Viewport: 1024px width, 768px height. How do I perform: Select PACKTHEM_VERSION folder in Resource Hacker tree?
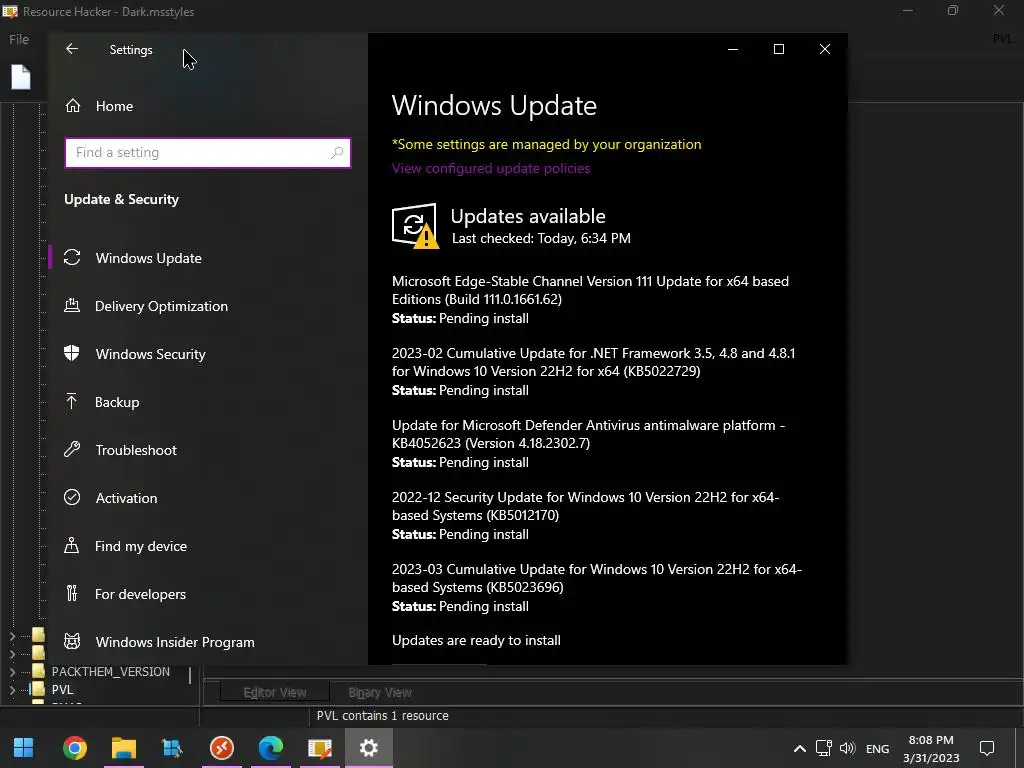110,671
